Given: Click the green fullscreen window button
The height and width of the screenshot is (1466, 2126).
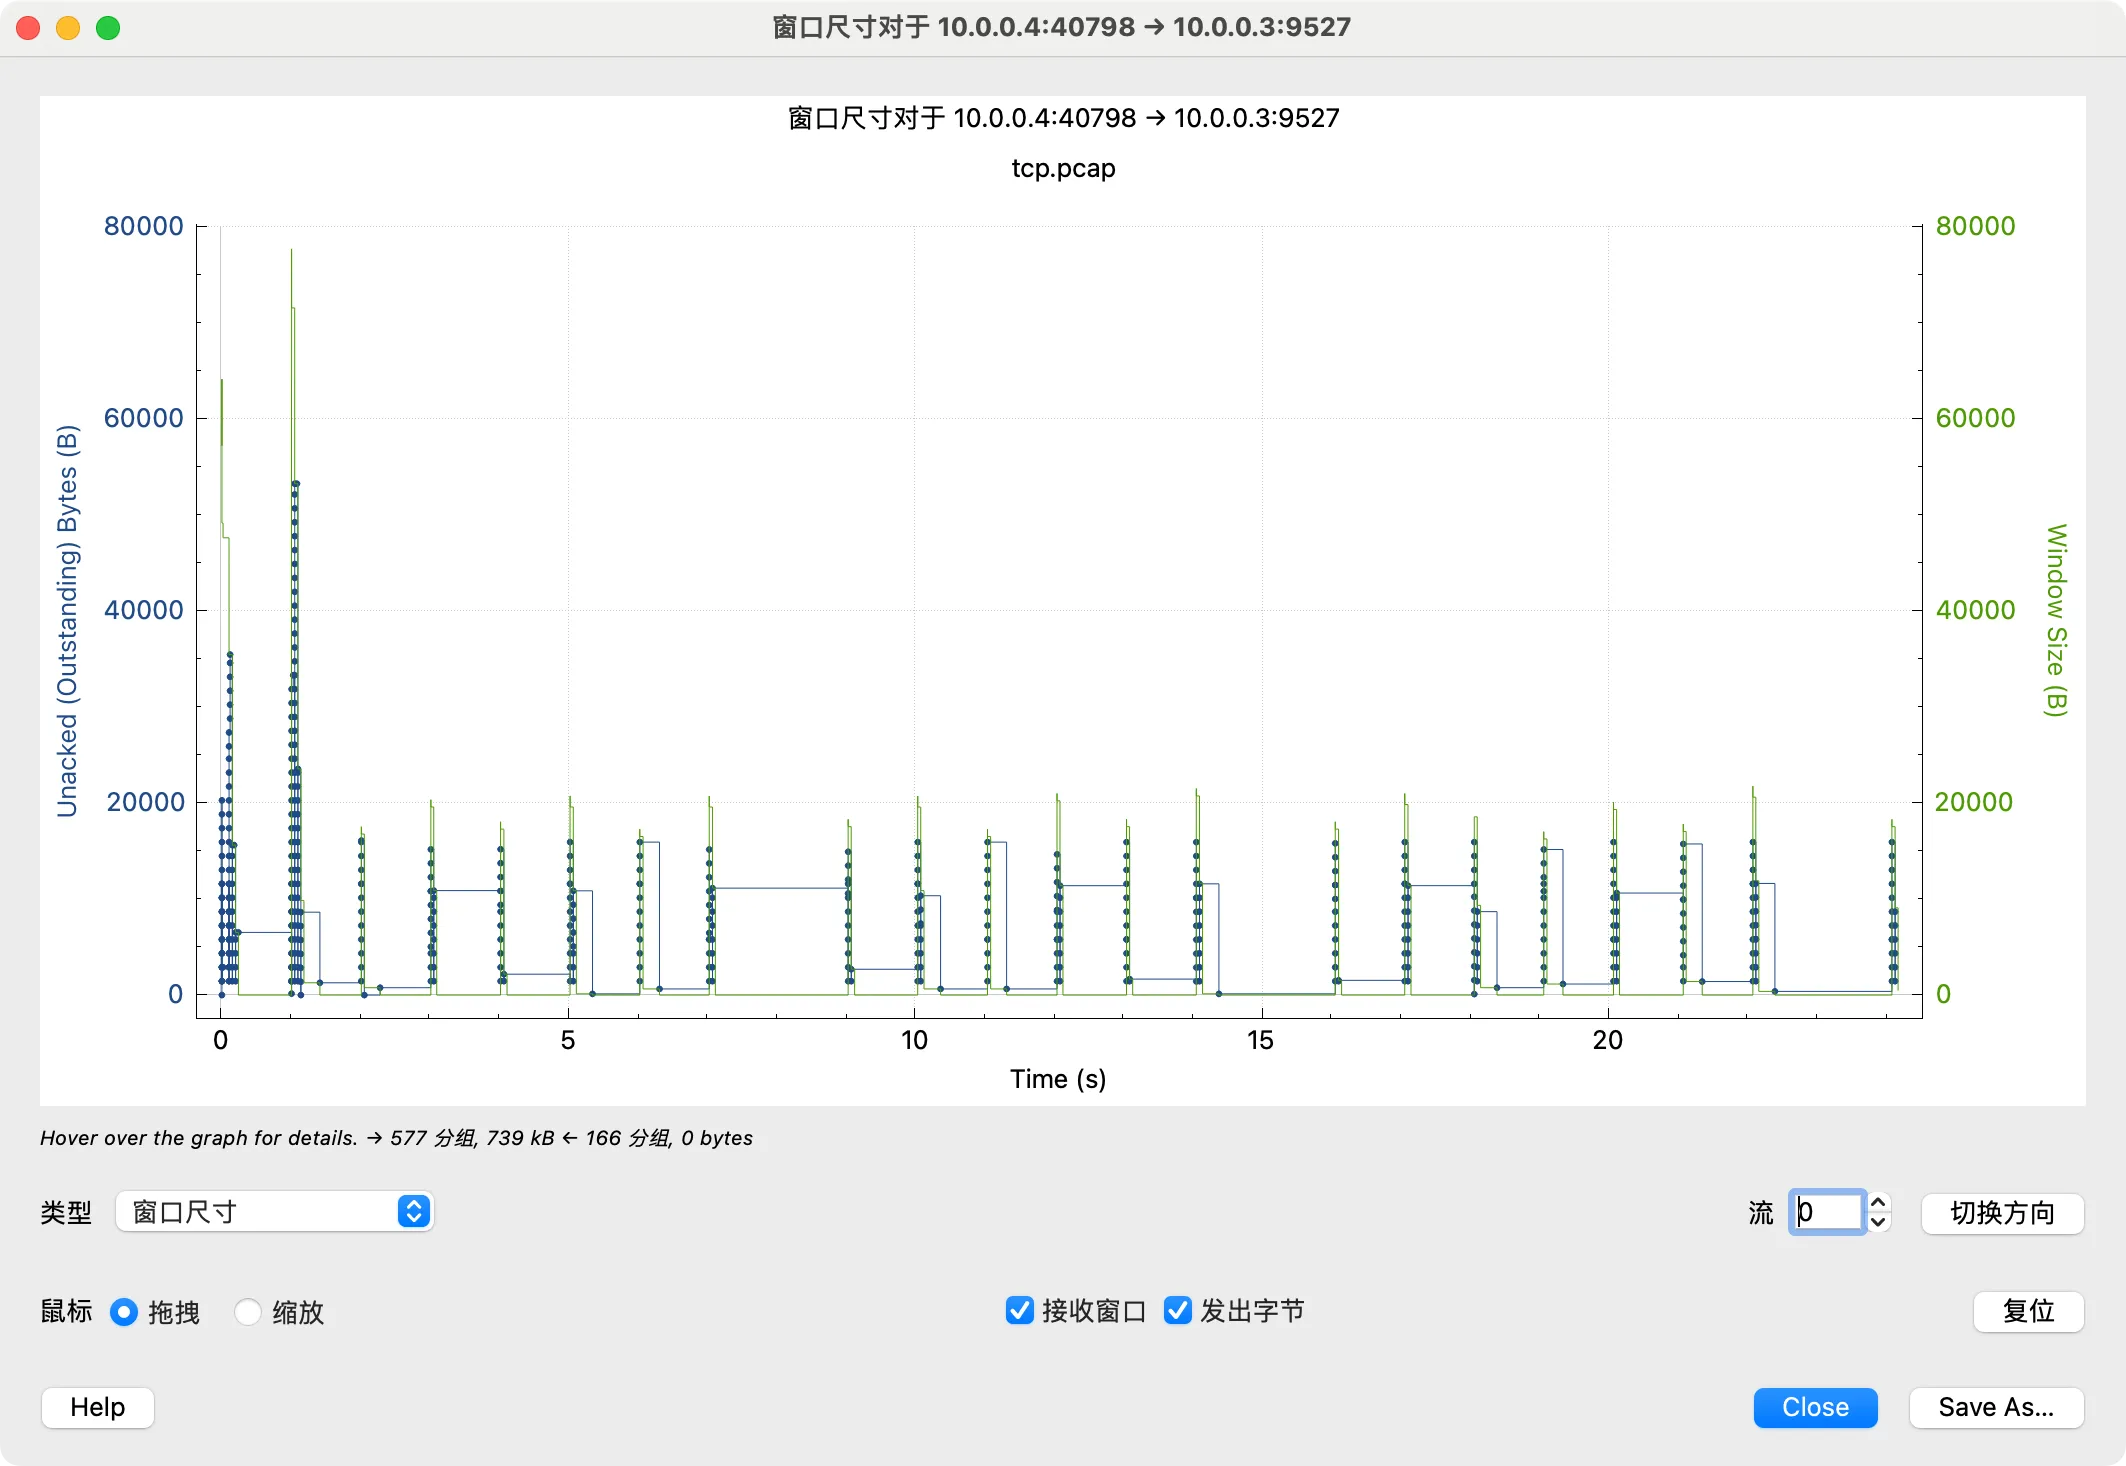Looking at the screenshot, I should (108, 27).
